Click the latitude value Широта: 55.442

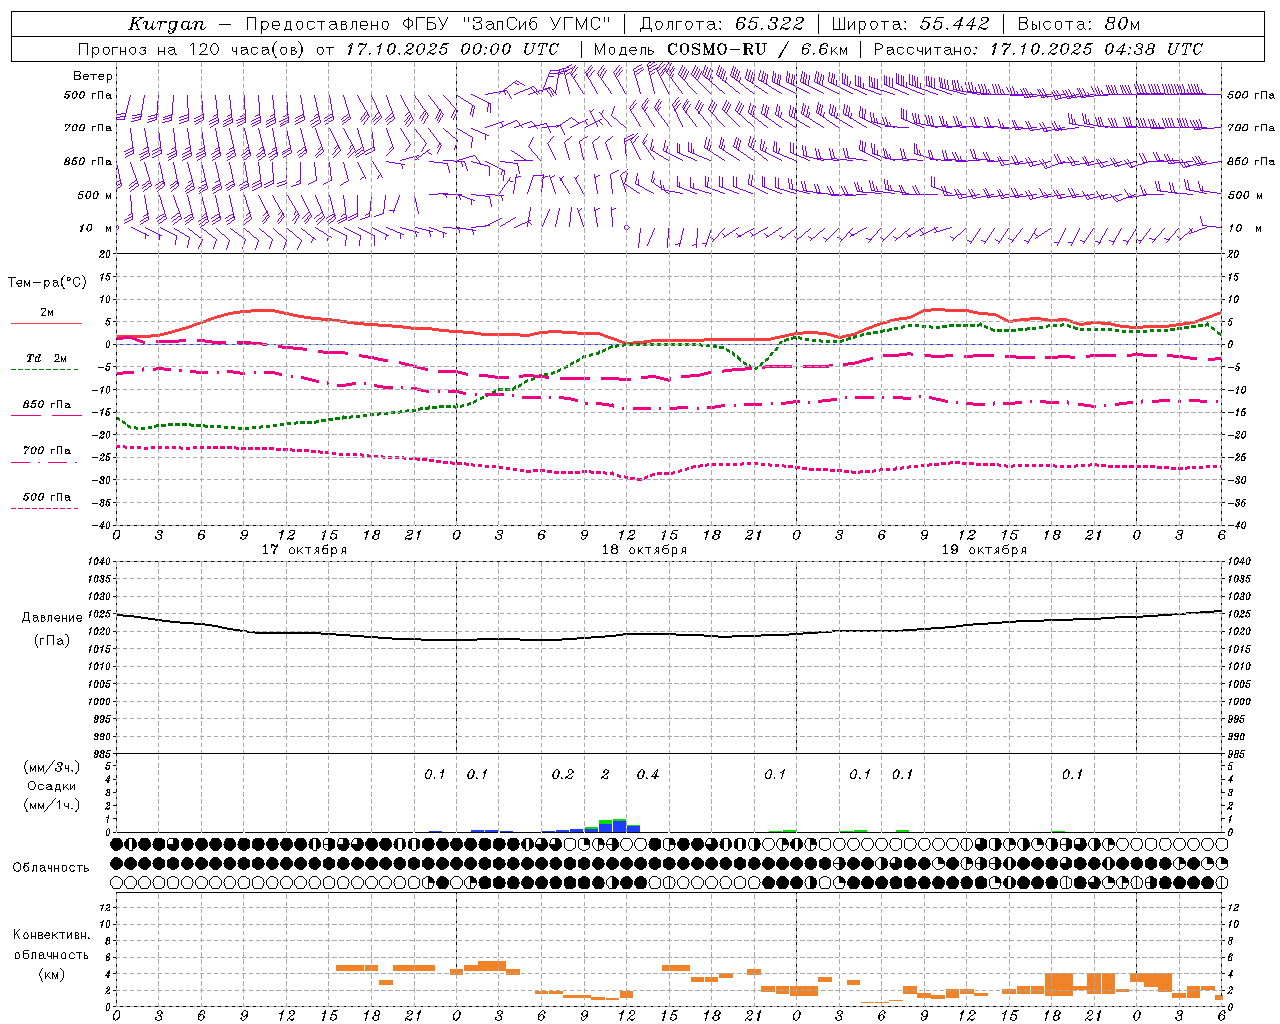tap(910, 24)
